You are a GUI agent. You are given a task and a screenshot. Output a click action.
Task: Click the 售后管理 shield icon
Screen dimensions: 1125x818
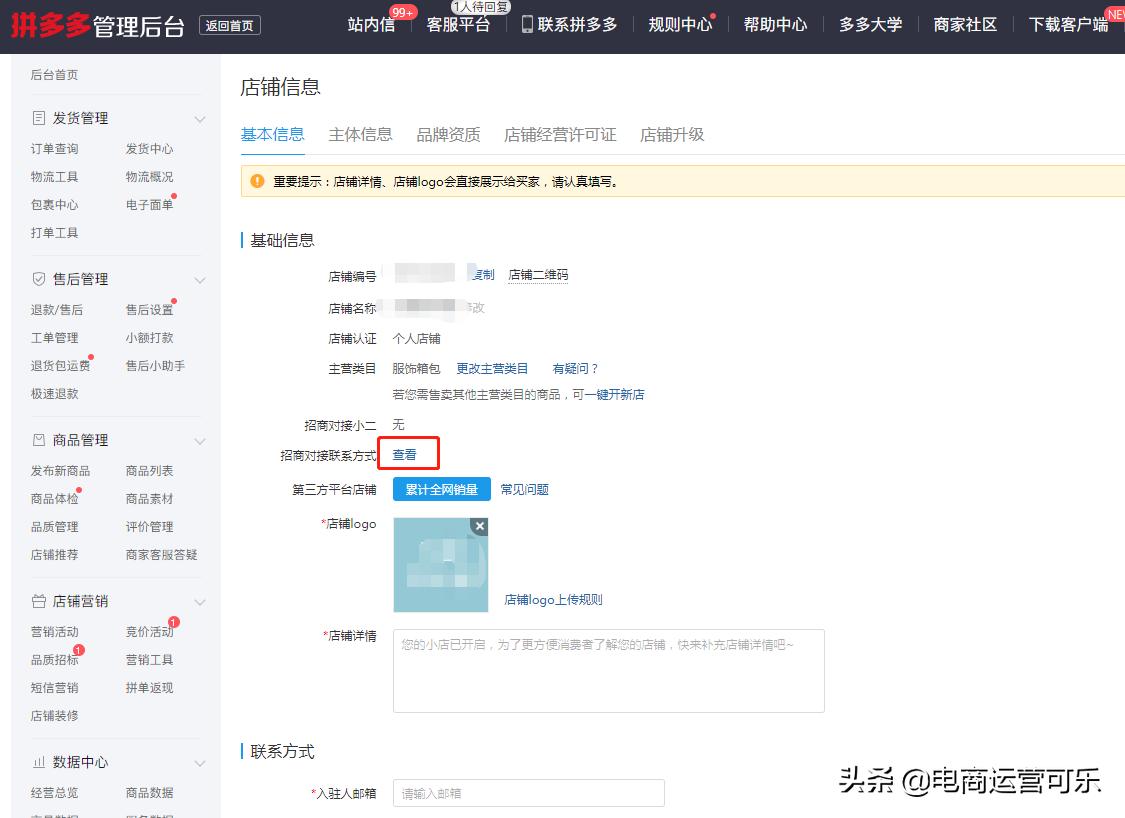(39, 279)
